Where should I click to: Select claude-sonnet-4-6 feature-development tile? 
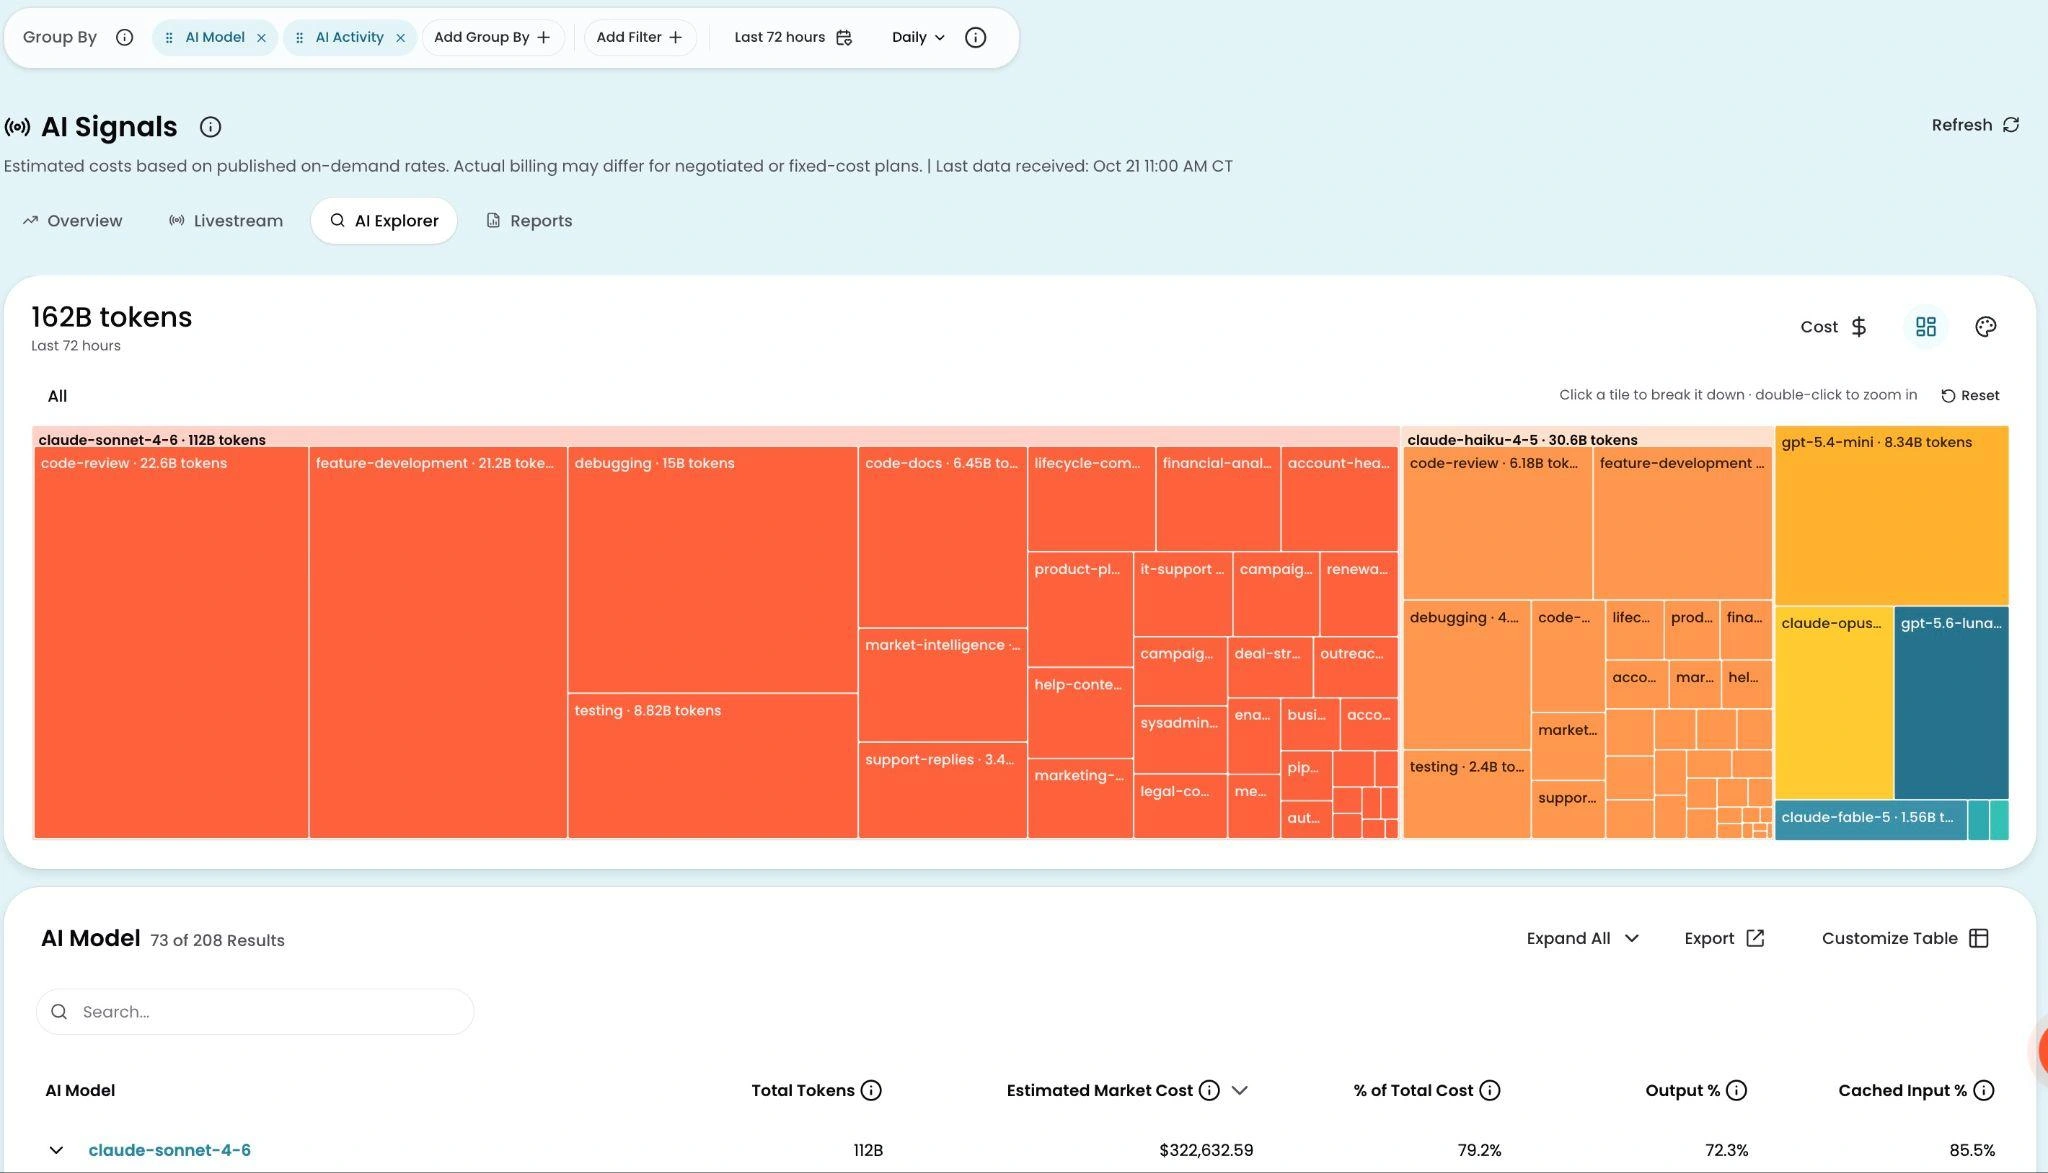[x=438, y=642]
